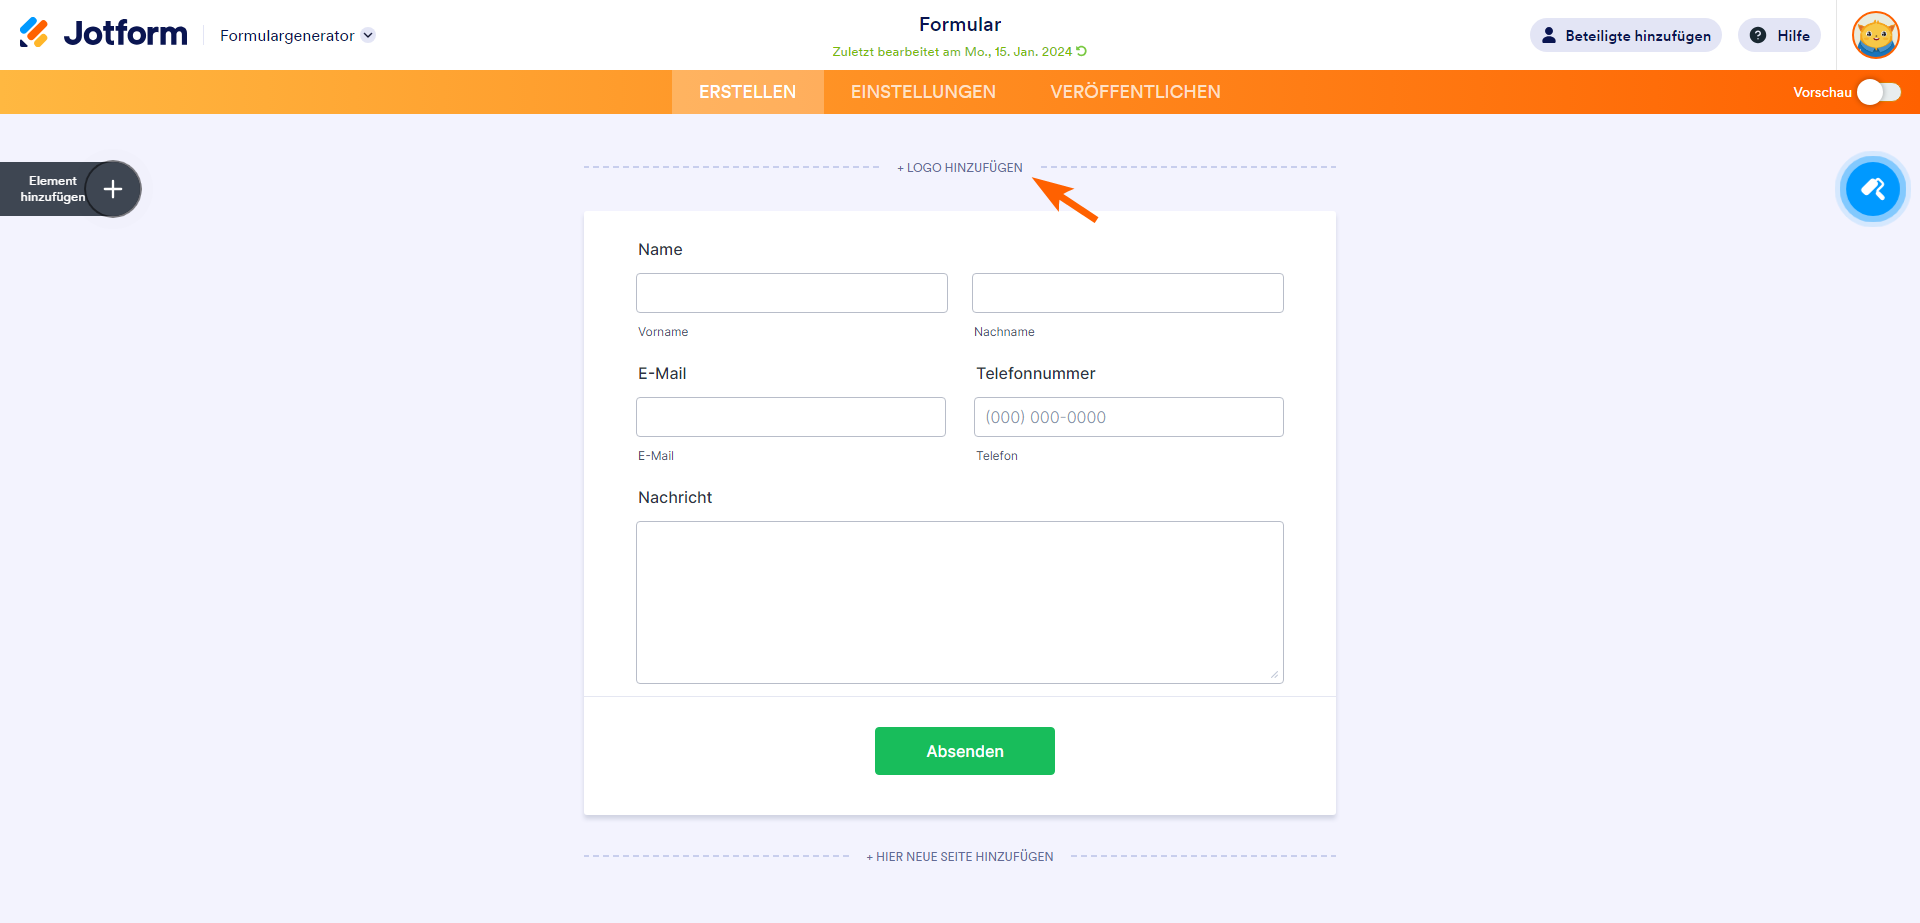Click the person icon on Beteiligte hinzufügen
Screen dimensions: 1920x923
pyautogui.click(x=1549, y=35)
